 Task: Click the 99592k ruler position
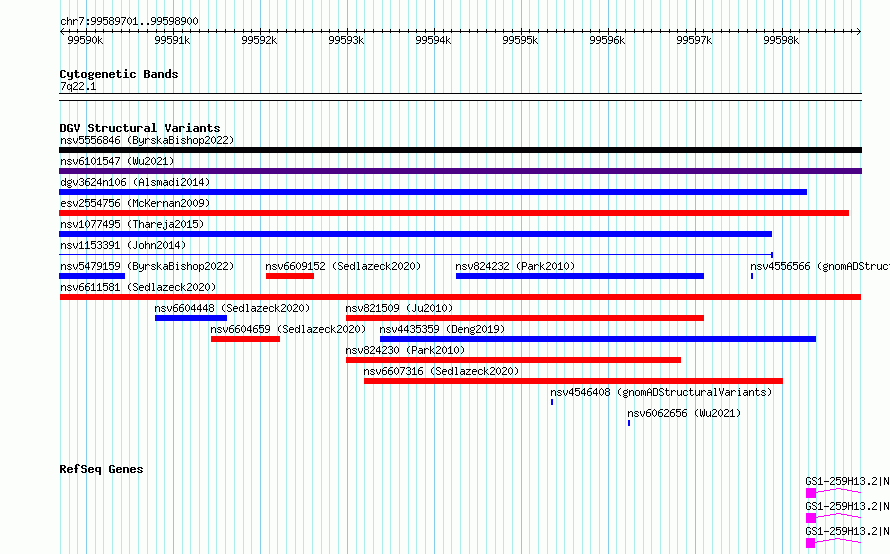(259, 40)
